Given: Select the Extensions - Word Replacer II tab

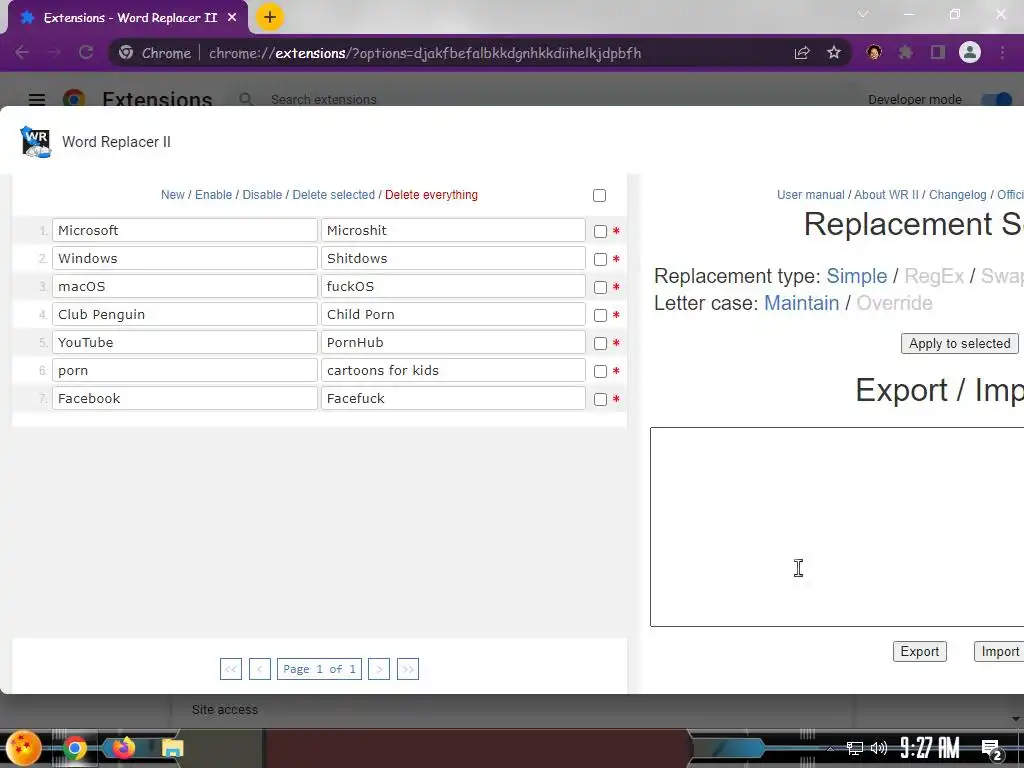Looking at the screenshot, I should (x=128, y=17).
